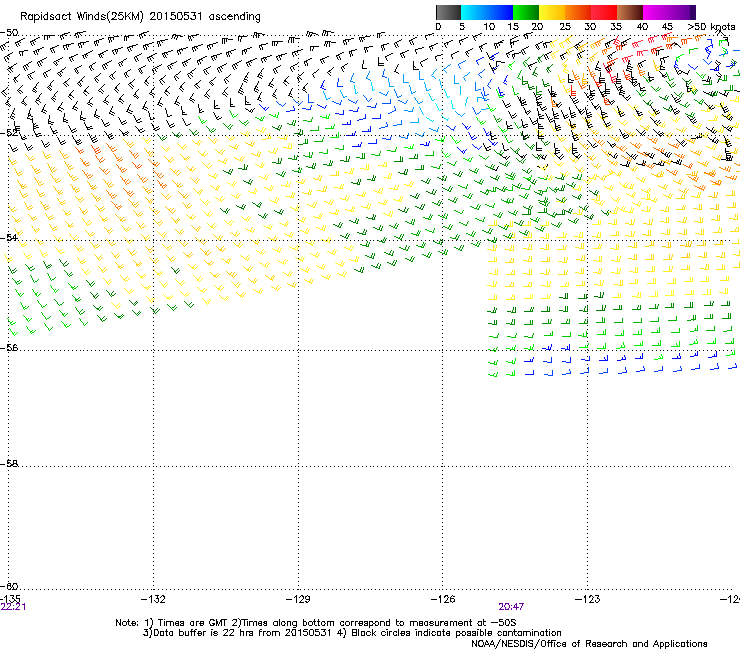The image size is (740, 650).
Task: Click the latitude label -52
Action: pyautogui.click(x=9, y=133)
